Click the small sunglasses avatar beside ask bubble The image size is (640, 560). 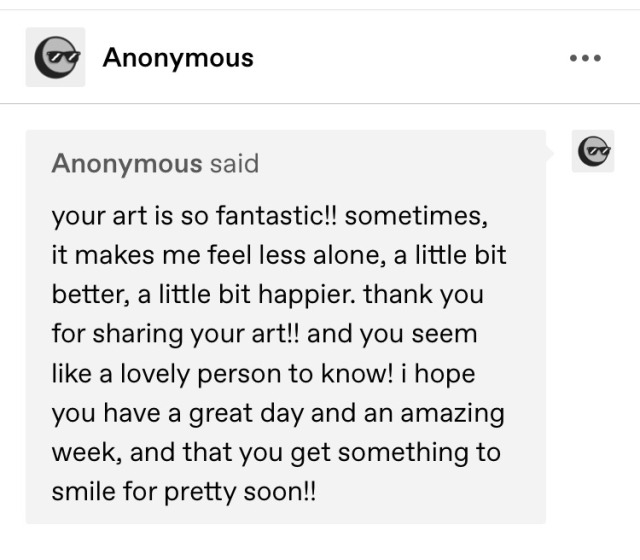tap(593, 151)
